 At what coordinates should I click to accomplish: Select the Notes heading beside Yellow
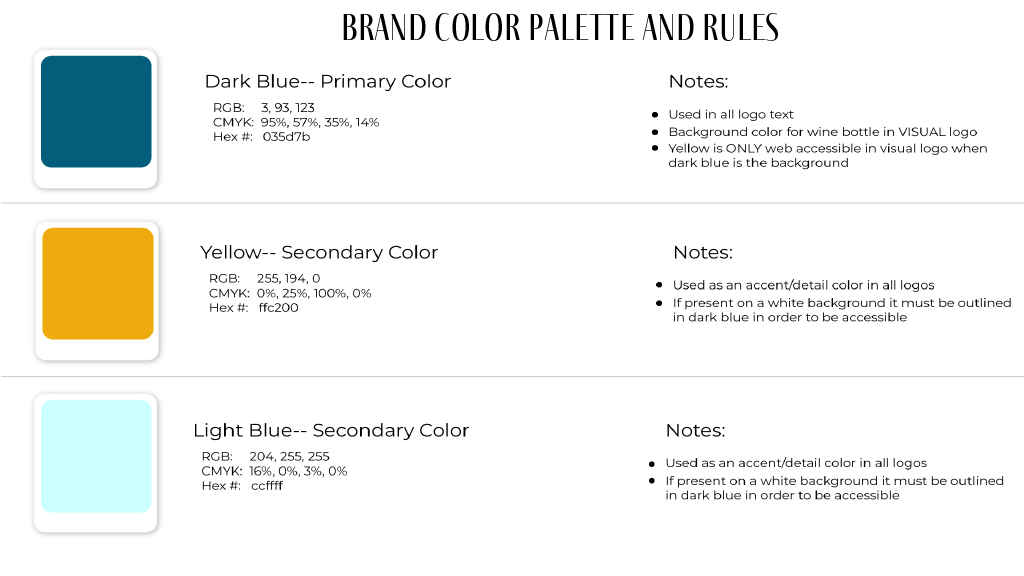coord(703,253)
